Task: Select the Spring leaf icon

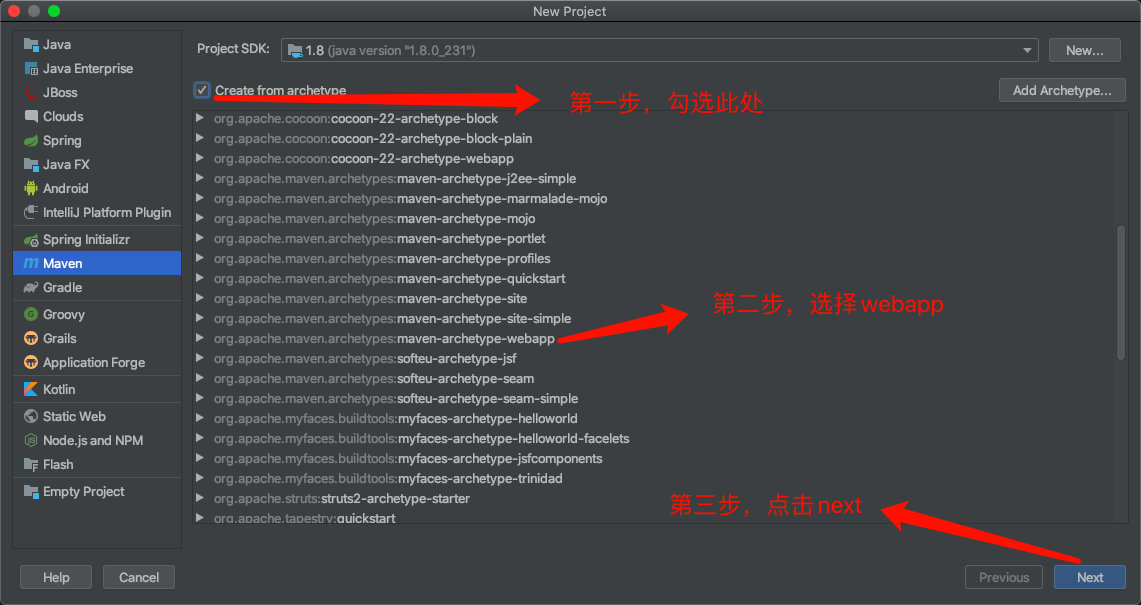Action: [x=31, y=141]
